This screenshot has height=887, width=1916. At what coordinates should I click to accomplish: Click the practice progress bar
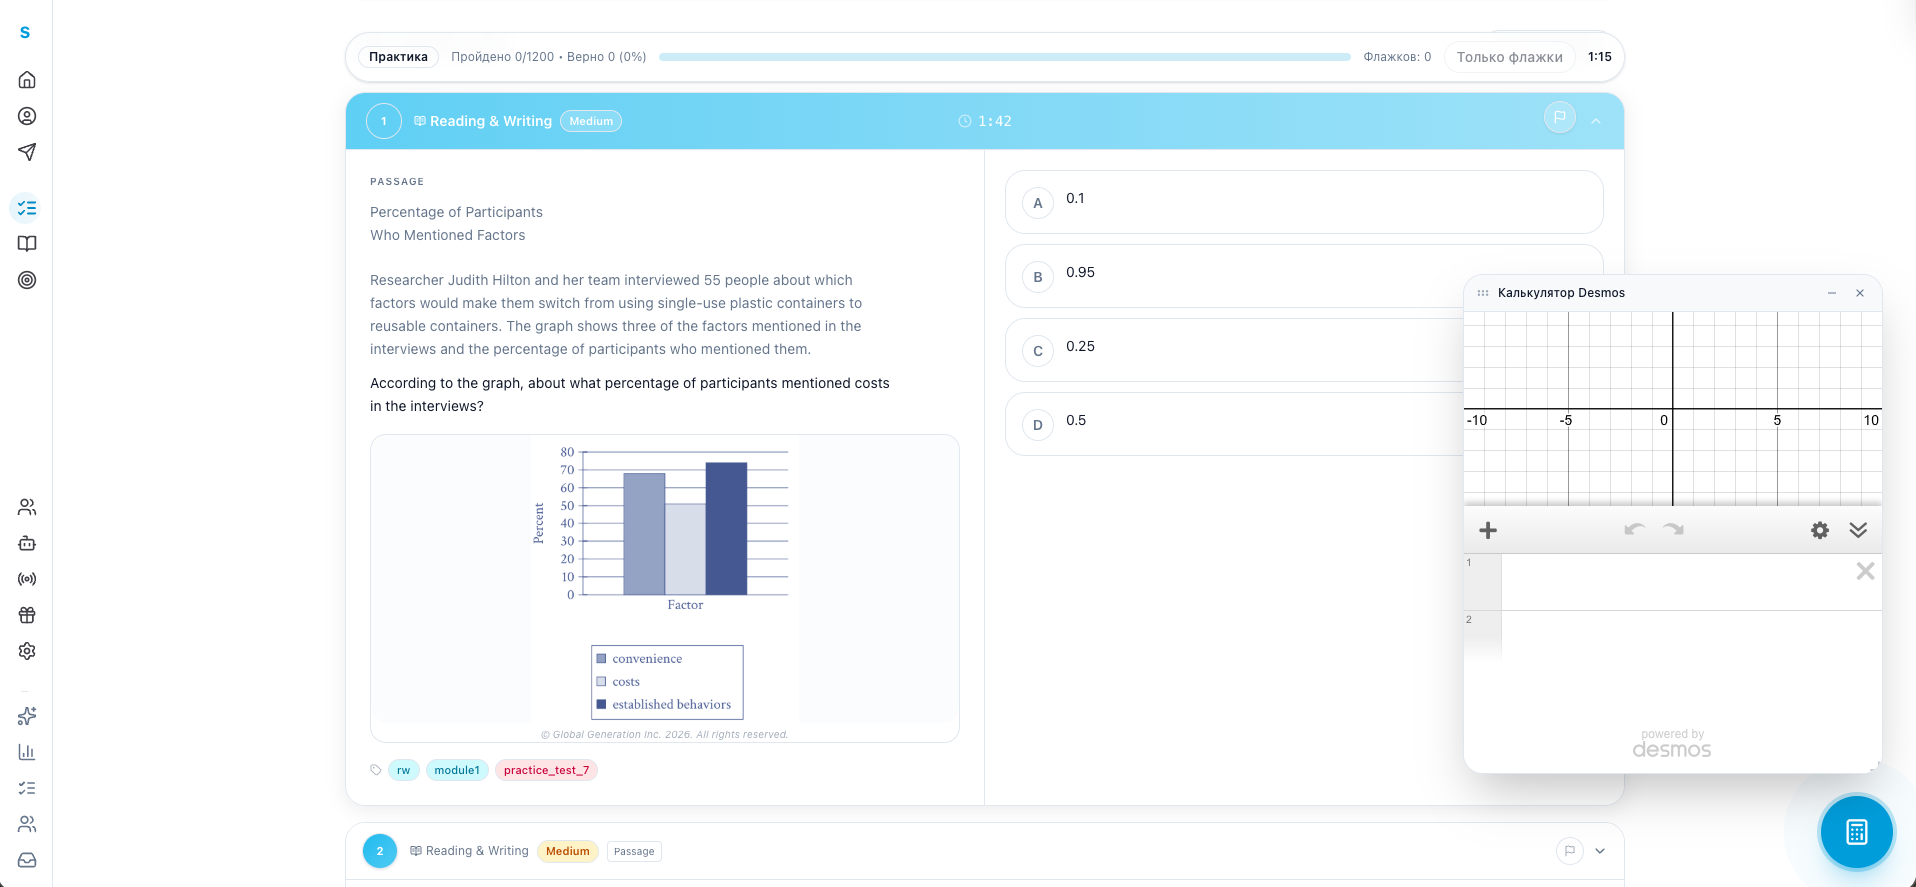[1004, 57]
